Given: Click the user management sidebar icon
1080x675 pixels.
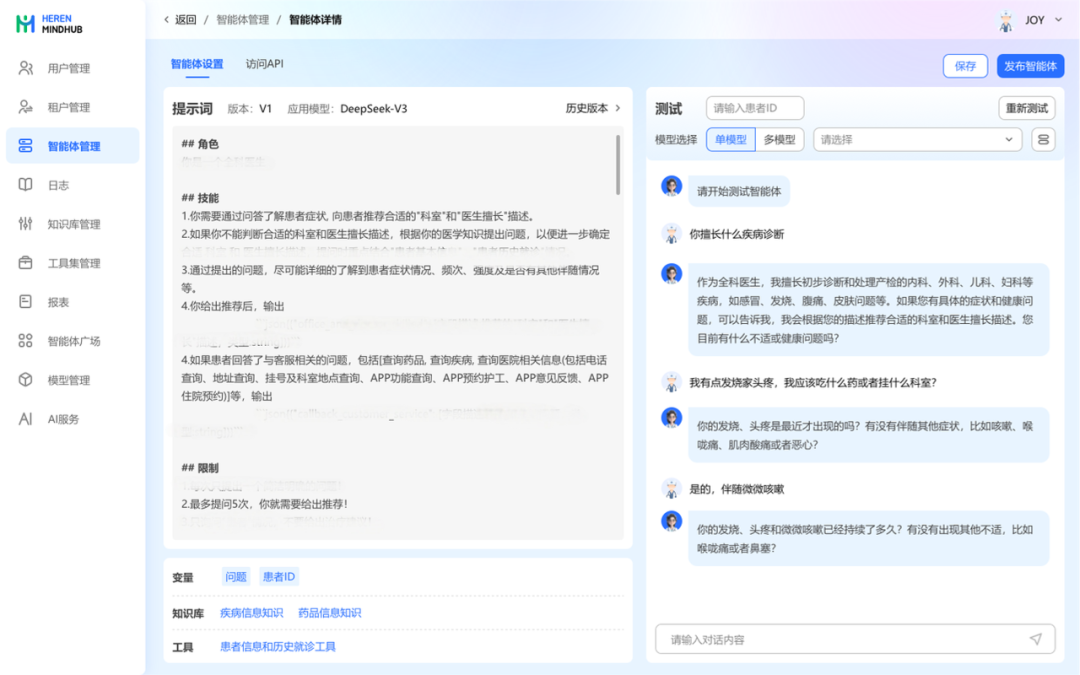Looking at the screenshot, I should (26, 68).
